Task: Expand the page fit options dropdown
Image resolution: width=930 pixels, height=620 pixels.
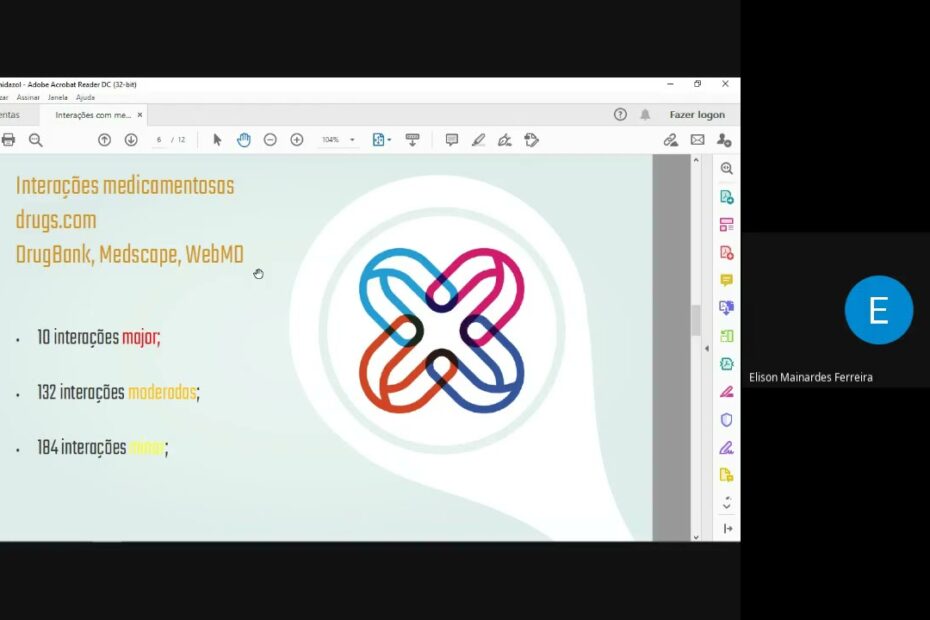Action: click(389, 140)
